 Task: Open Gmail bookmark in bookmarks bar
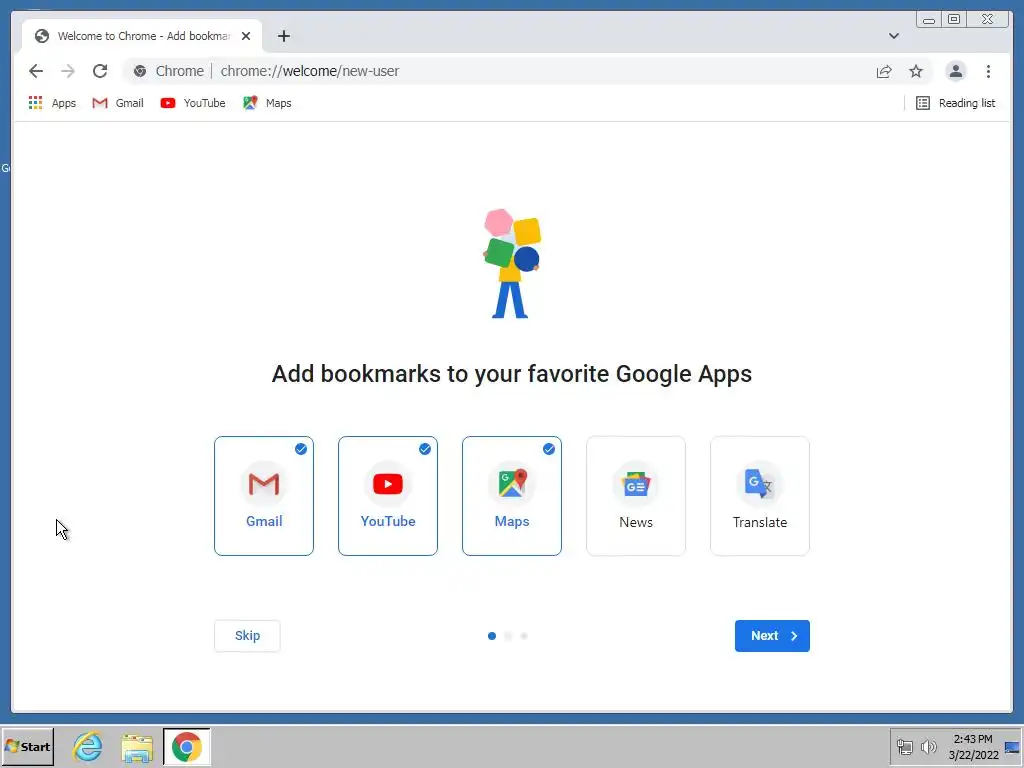pyautogui.click(x=118, y=103)
